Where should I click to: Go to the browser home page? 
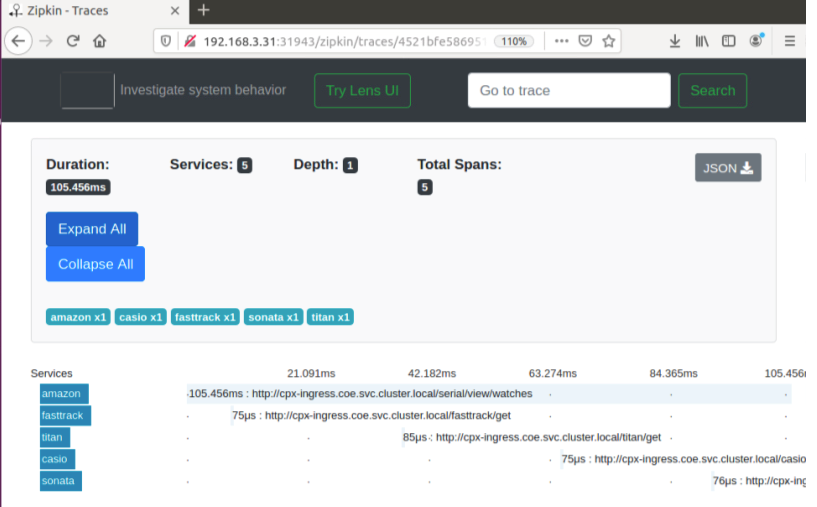100,42
